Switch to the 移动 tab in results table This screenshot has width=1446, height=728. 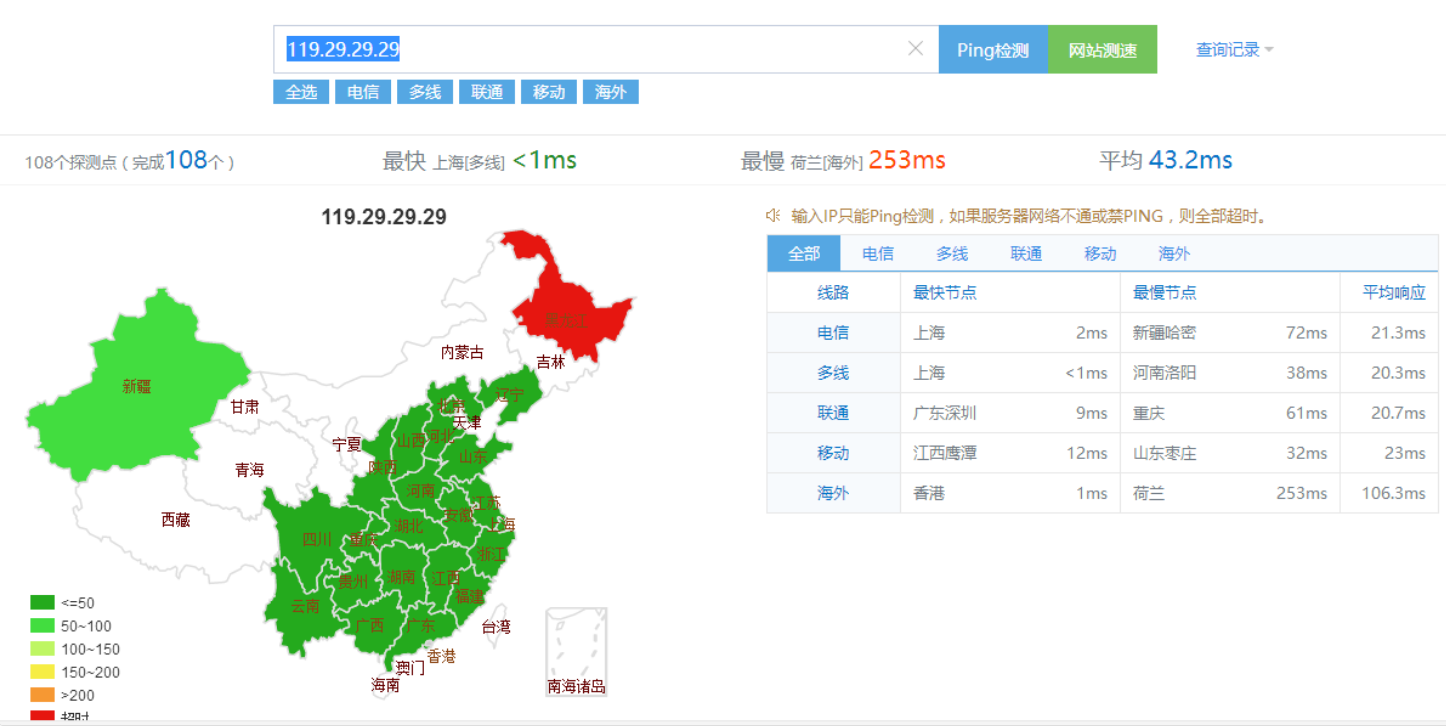(x=1100, y=254)
